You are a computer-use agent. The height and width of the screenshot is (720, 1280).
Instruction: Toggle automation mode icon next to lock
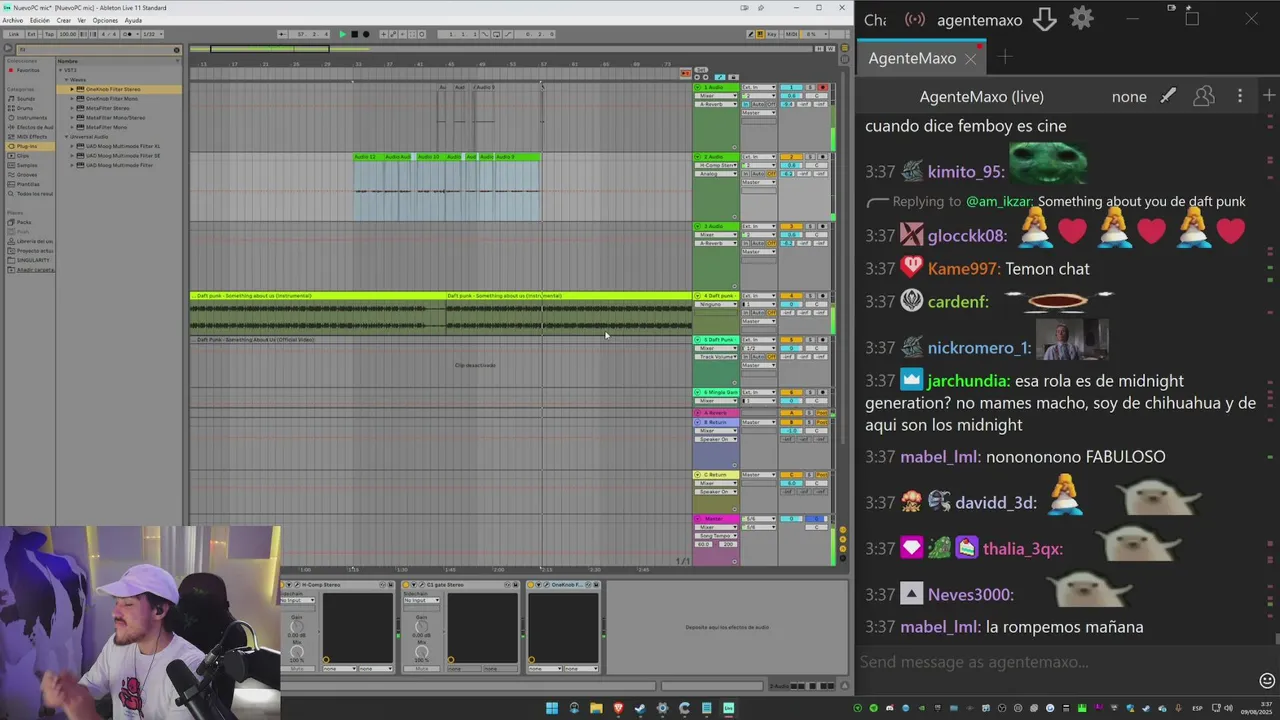pos(720,77)
